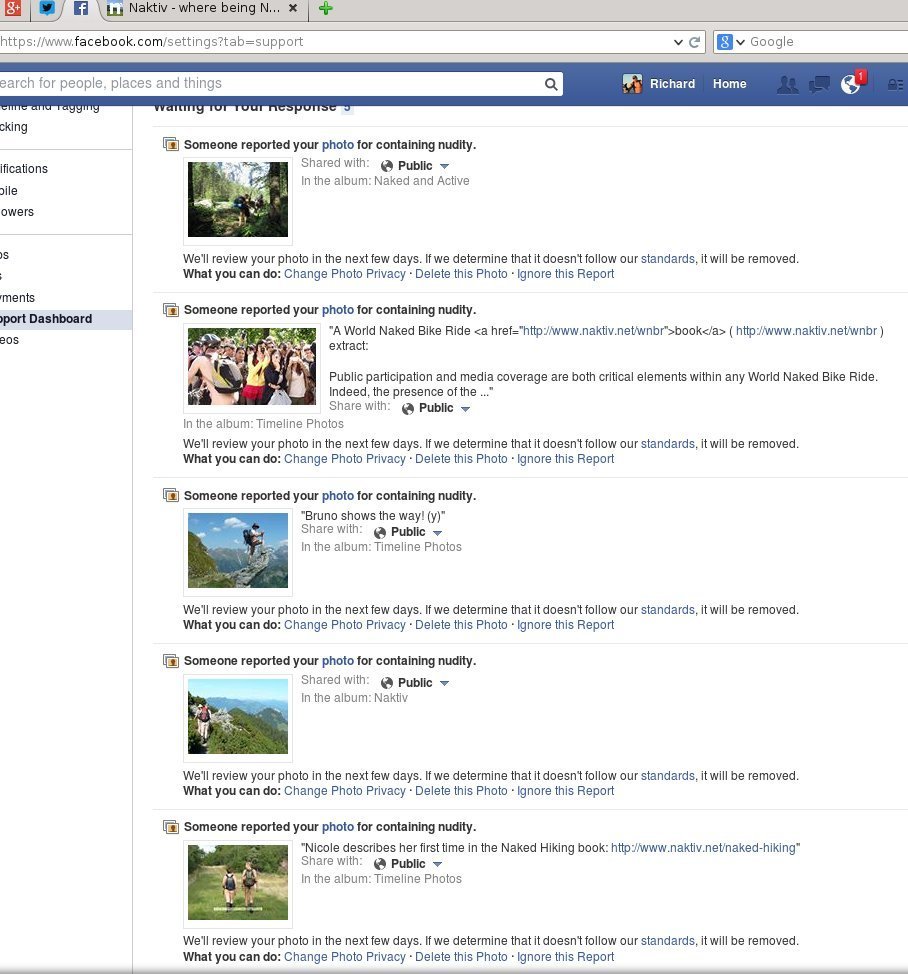Open the Google+ pinned tab
Viewport: 908px width, 974px height.
point(12,8)
